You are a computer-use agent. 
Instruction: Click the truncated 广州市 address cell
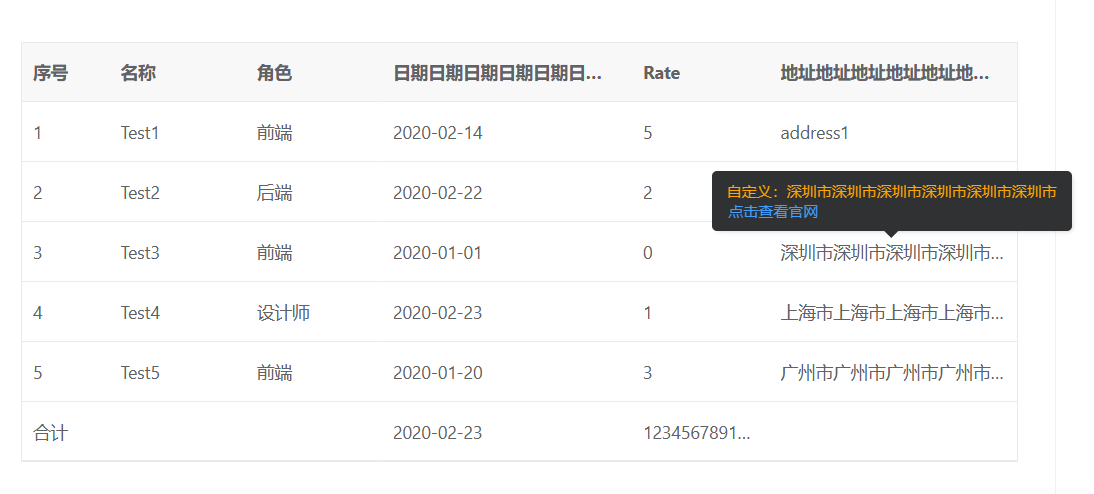coord(891,373)
